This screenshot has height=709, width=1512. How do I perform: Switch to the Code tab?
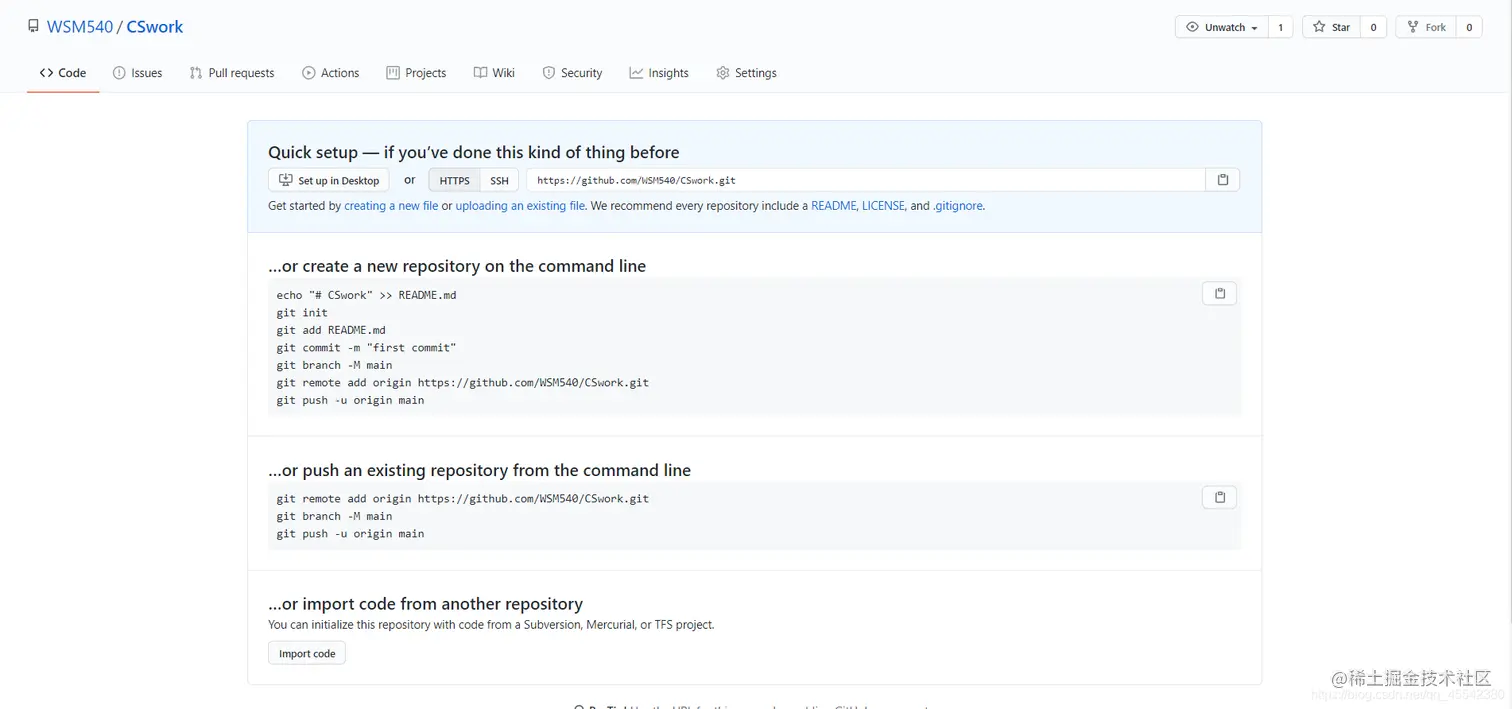pyautogui.click(x=63, y=73)
